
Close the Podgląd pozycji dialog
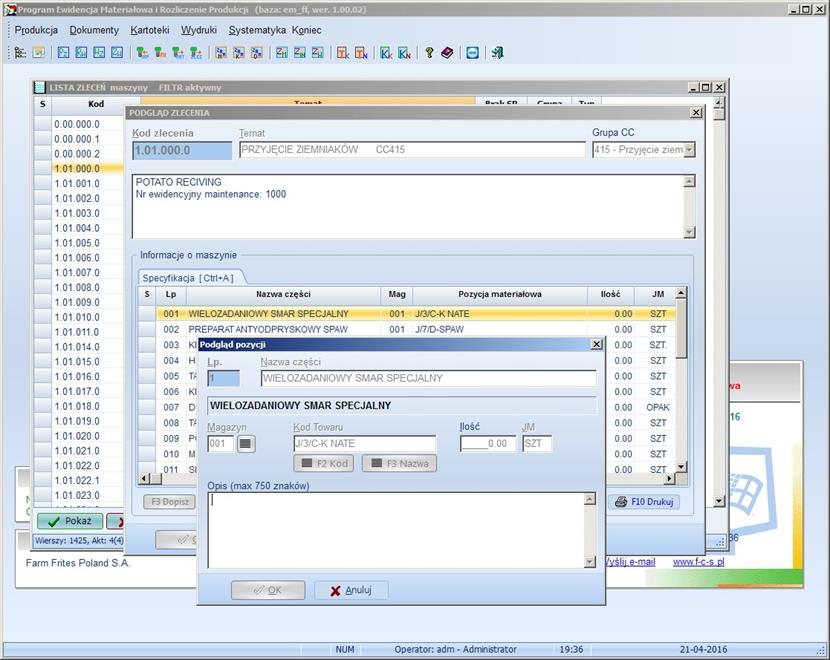596,344
